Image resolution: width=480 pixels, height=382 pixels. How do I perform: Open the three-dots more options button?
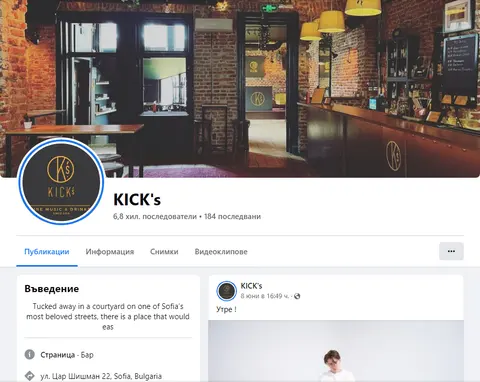click(x=451, y=251)
